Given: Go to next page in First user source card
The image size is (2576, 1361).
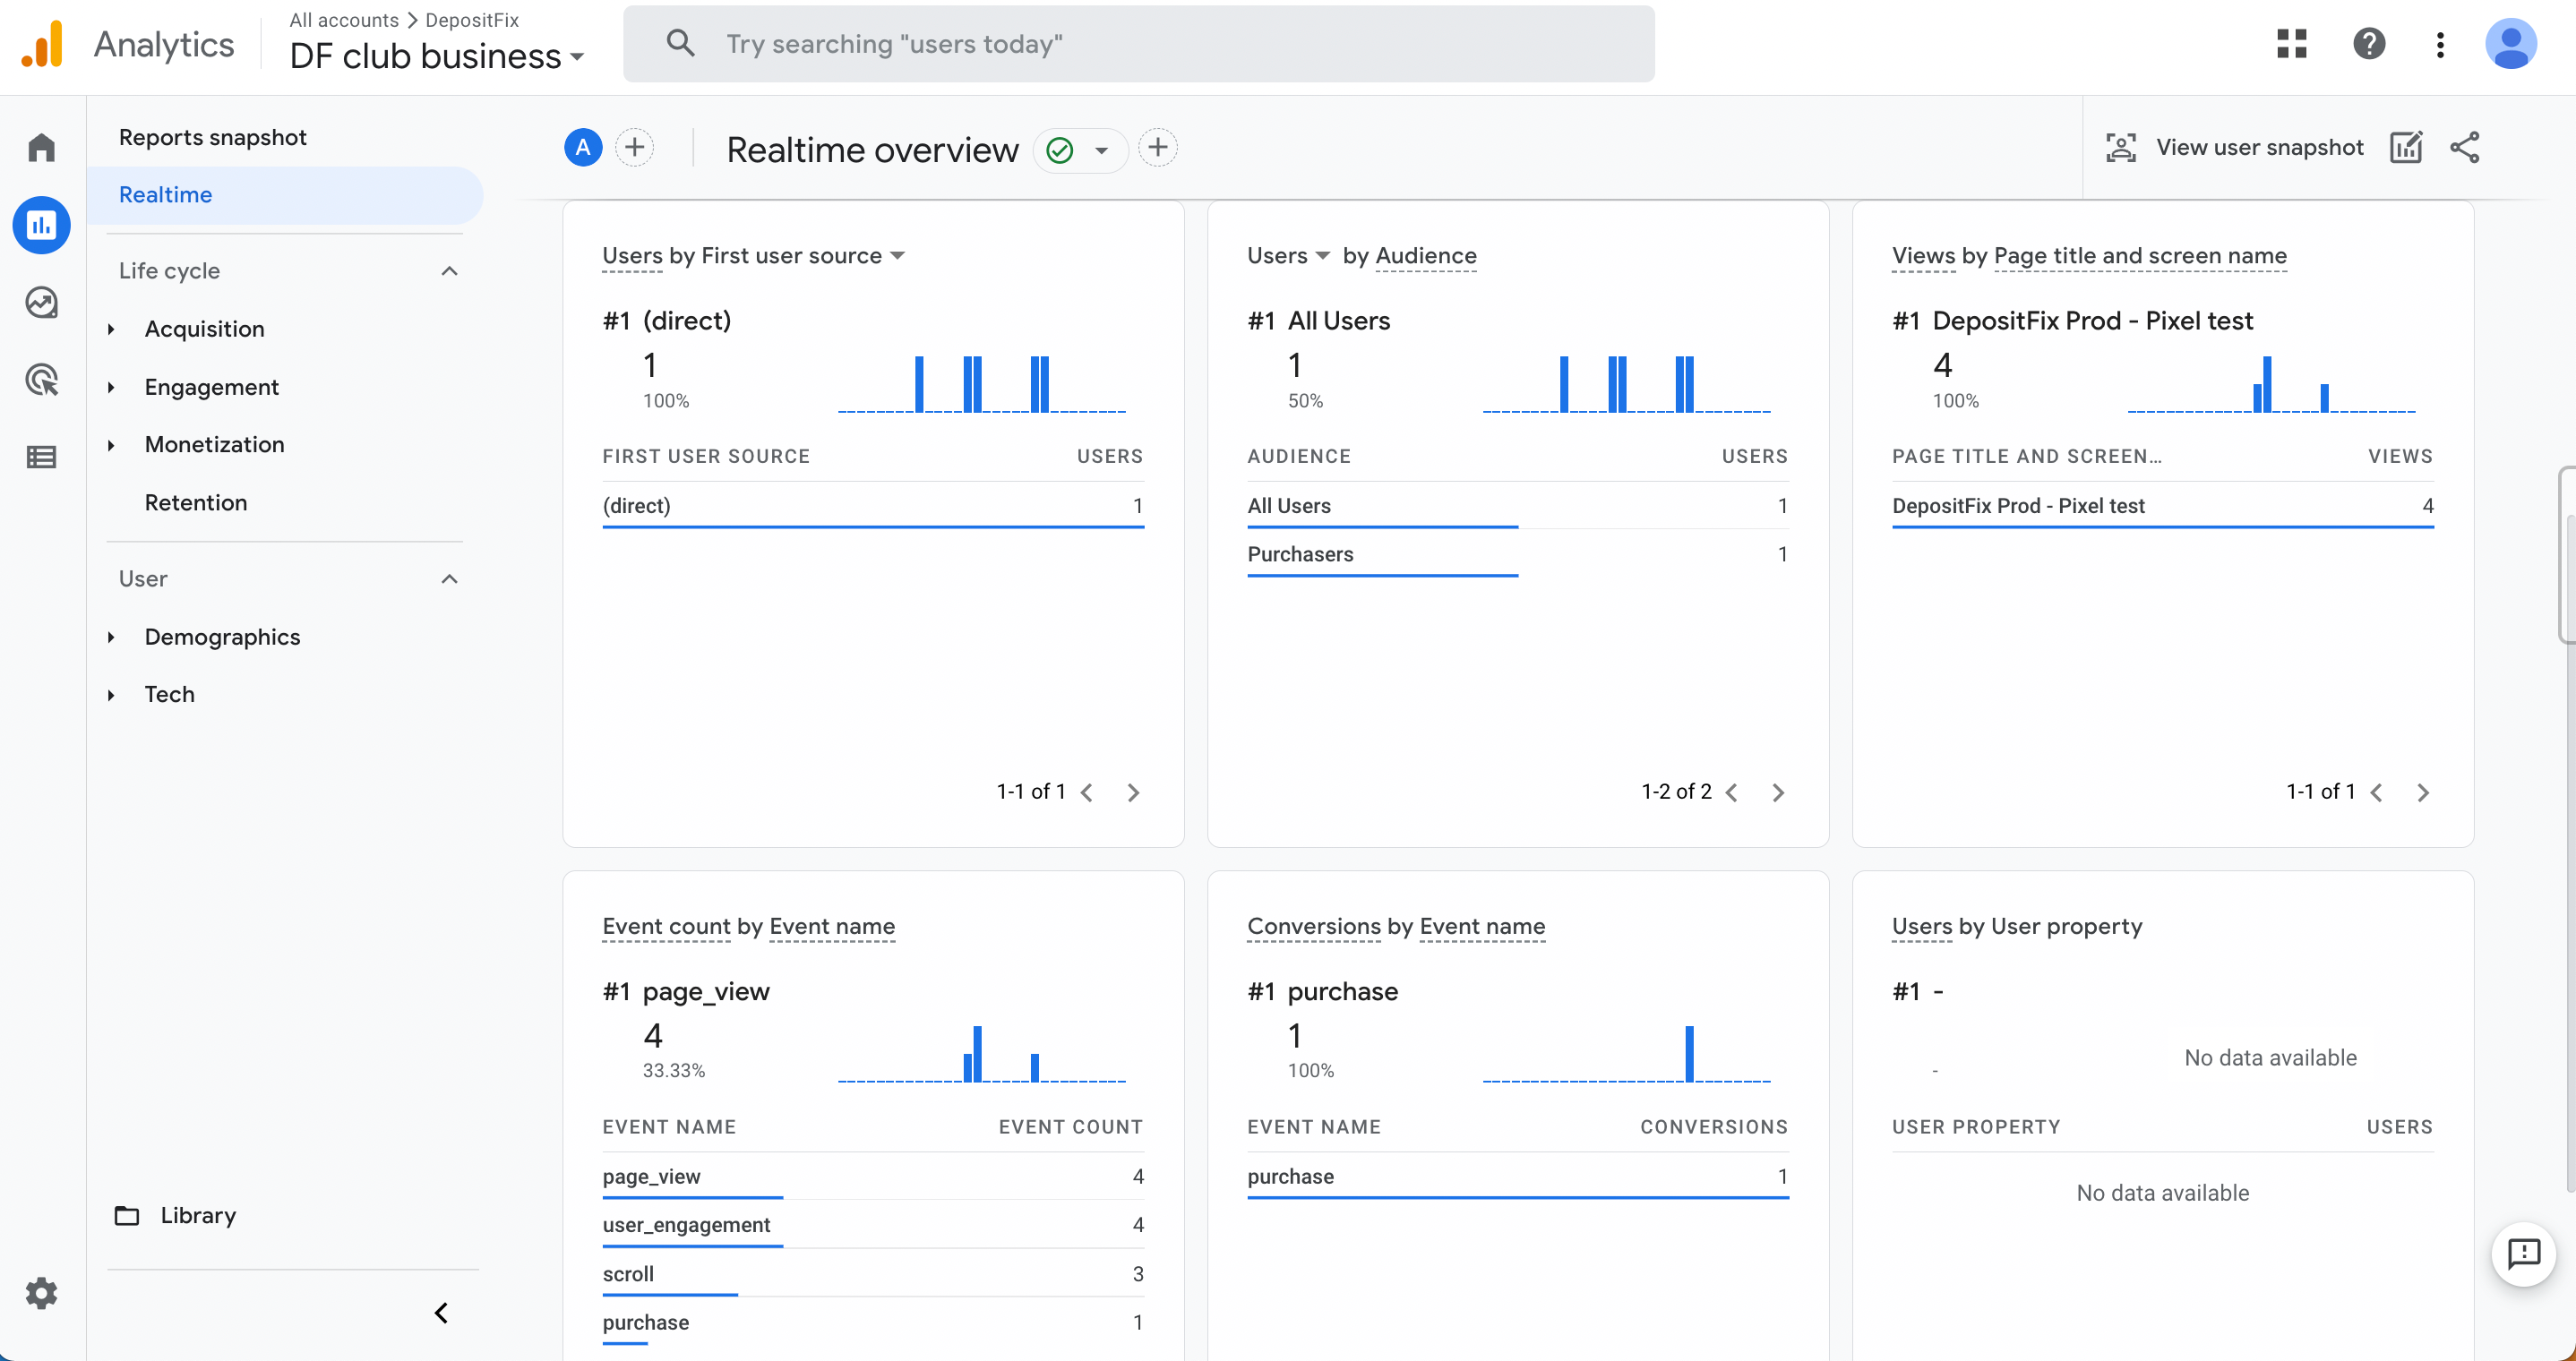Looking at the screenshot, I should tap(1133, 792).
